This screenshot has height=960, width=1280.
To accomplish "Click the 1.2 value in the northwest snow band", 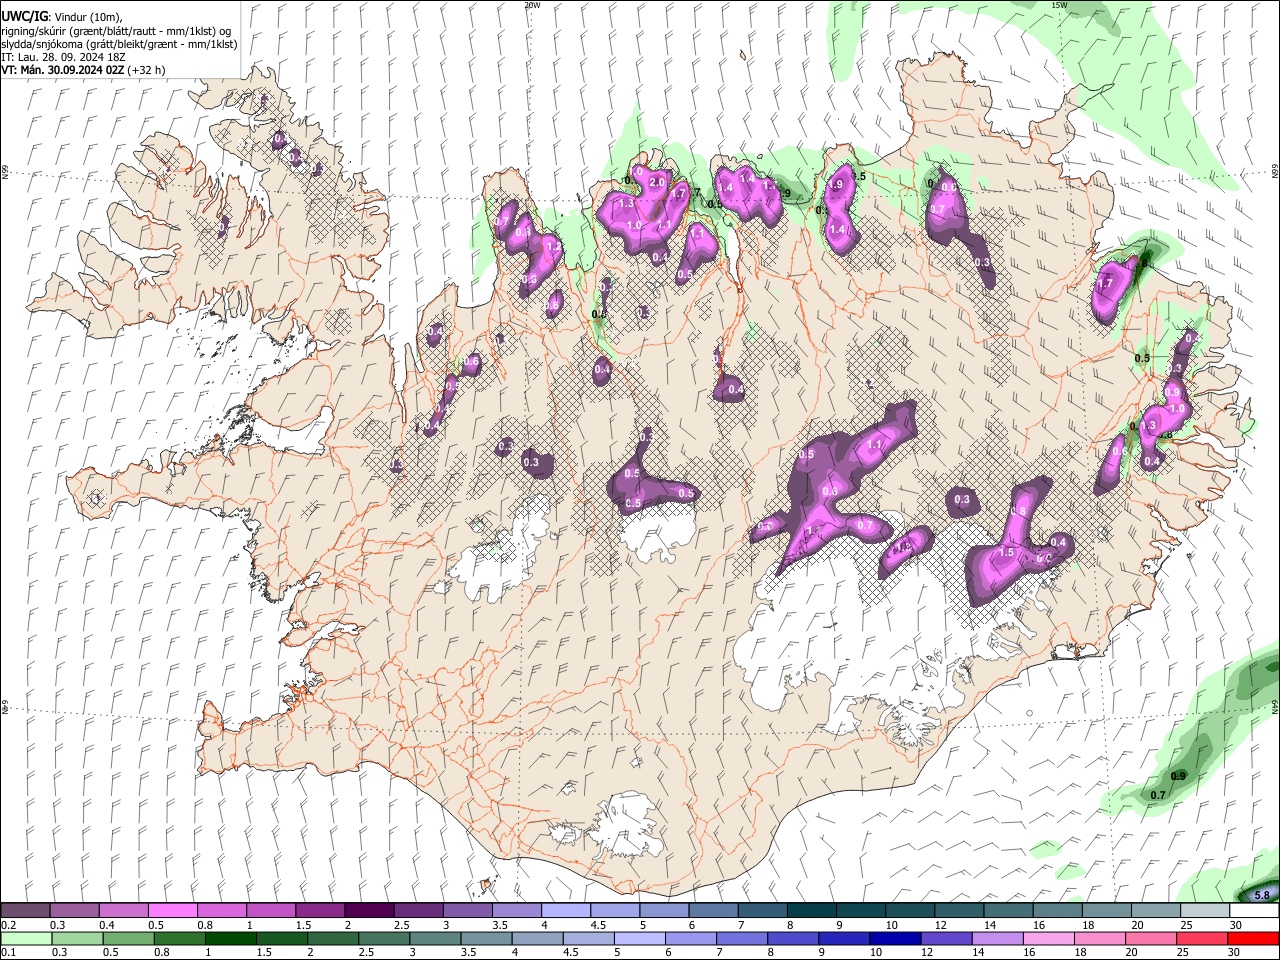I will coord(552,246).
